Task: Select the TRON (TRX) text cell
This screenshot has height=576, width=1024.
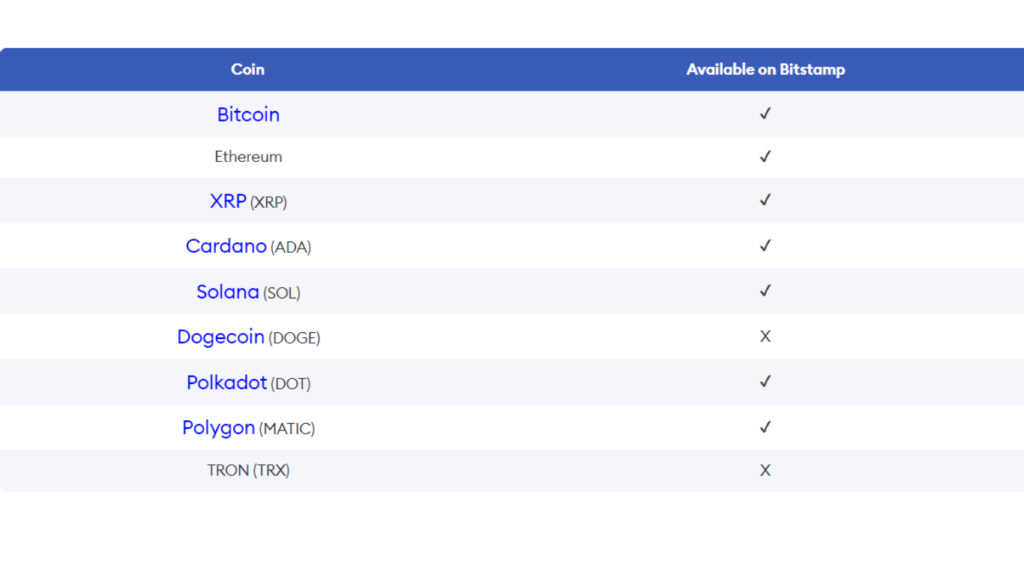Action: pos(248,470)
